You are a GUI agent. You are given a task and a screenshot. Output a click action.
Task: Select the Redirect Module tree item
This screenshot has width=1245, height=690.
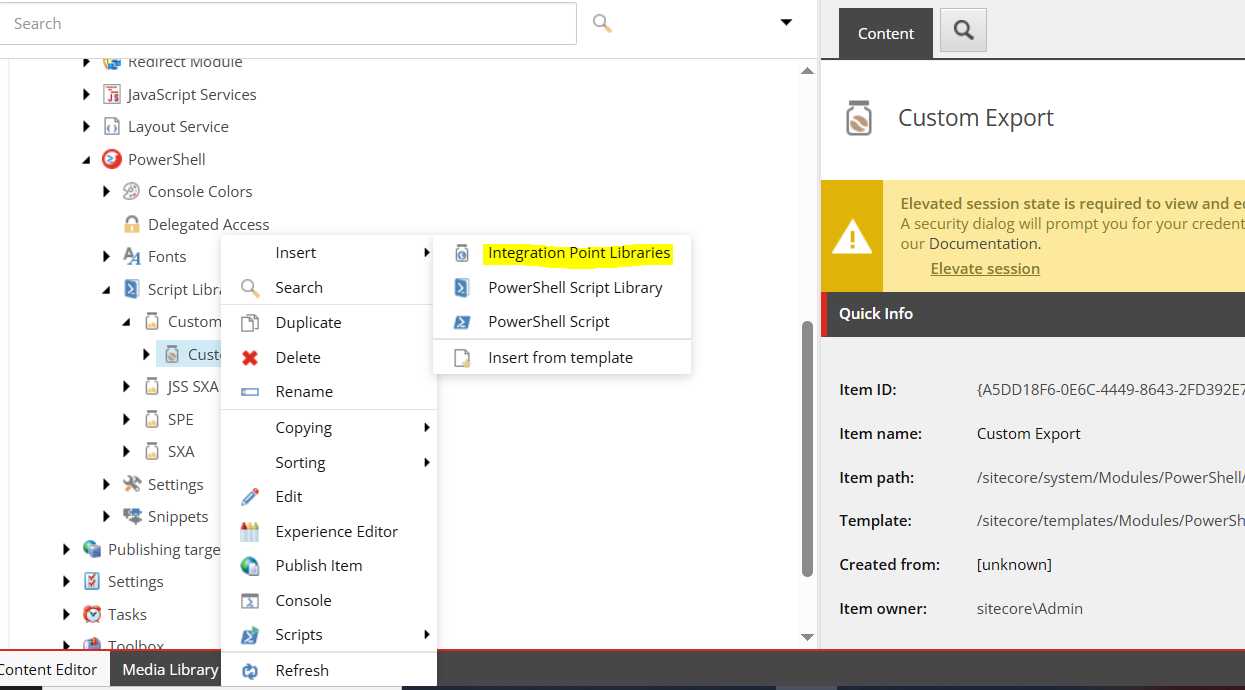click(x=185, y=62)
